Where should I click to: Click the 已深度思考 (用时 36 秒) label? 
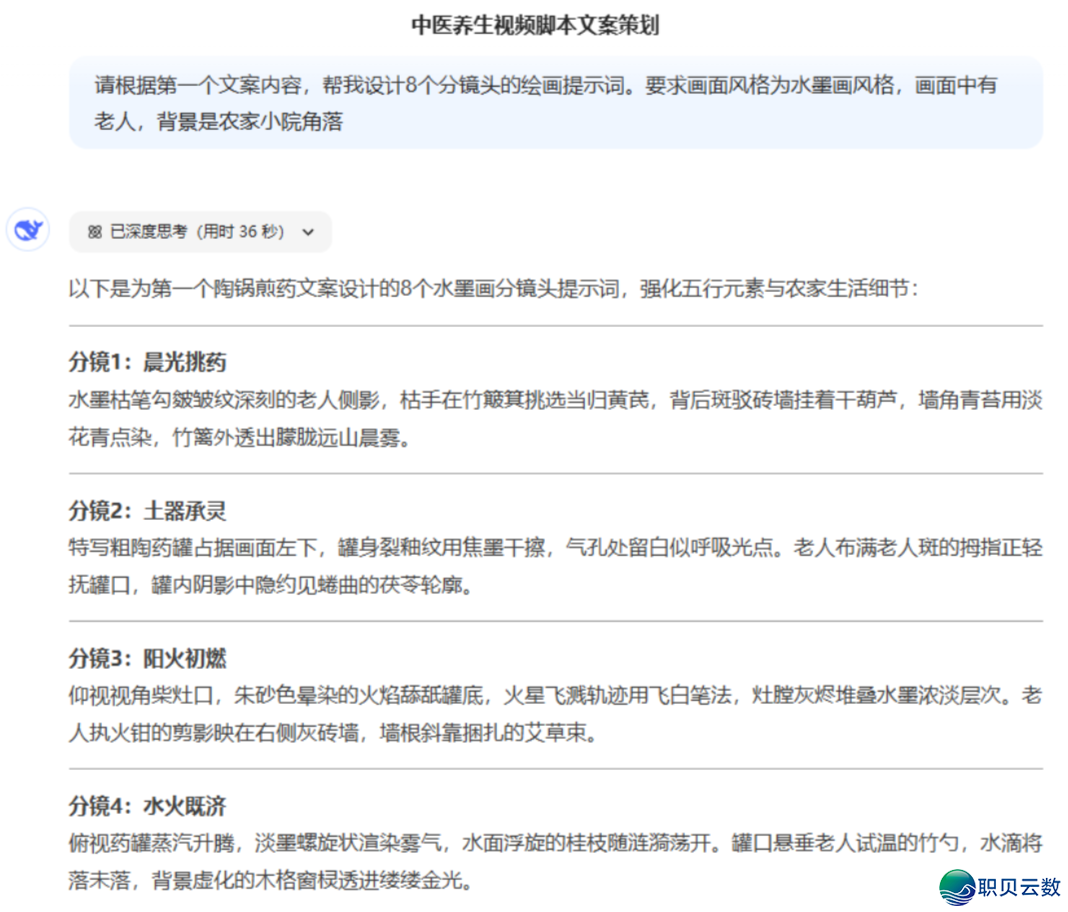[197, 232]
